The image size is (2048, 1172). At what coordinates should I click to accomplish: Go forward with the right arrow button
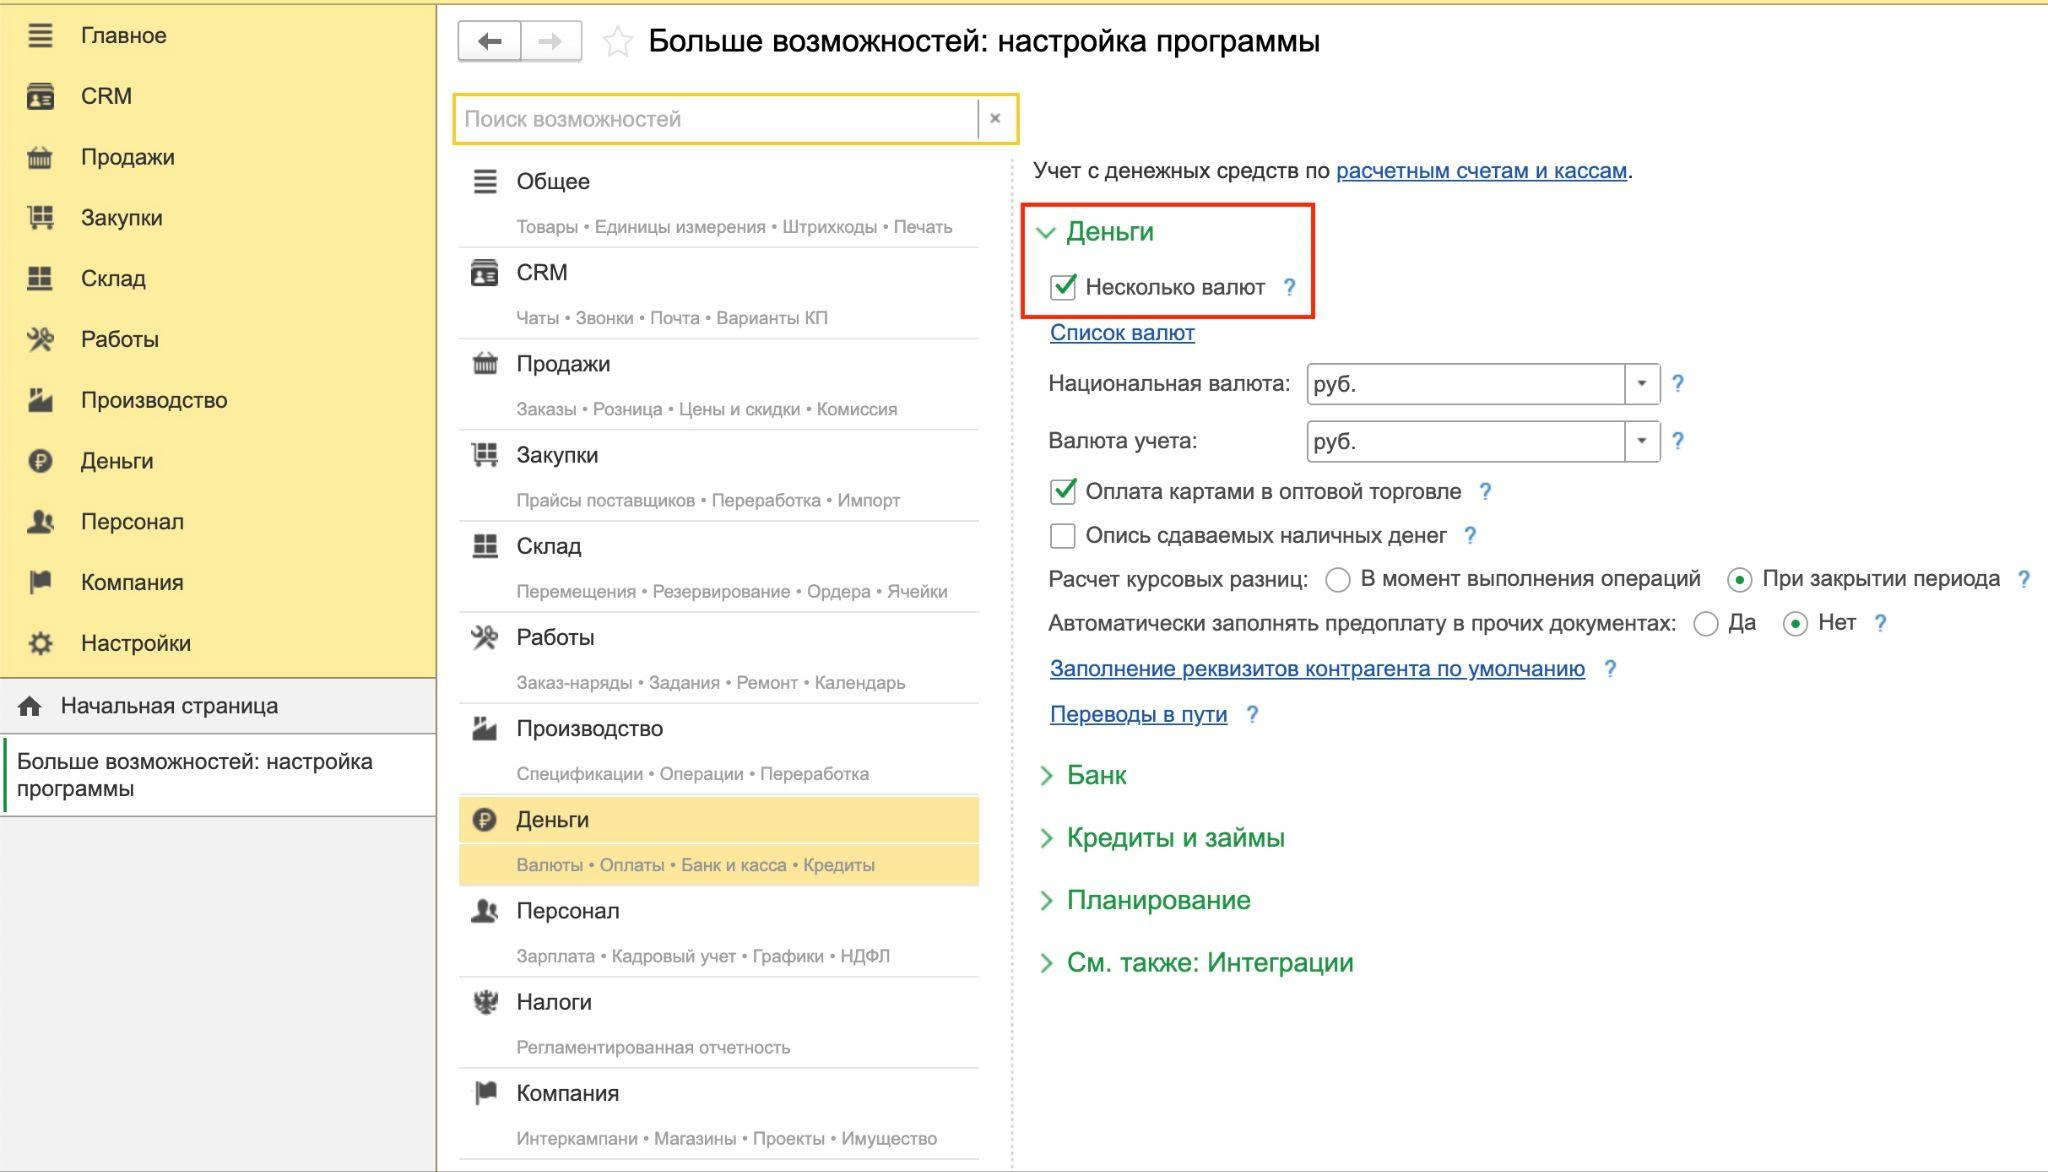tap(551, 41)
